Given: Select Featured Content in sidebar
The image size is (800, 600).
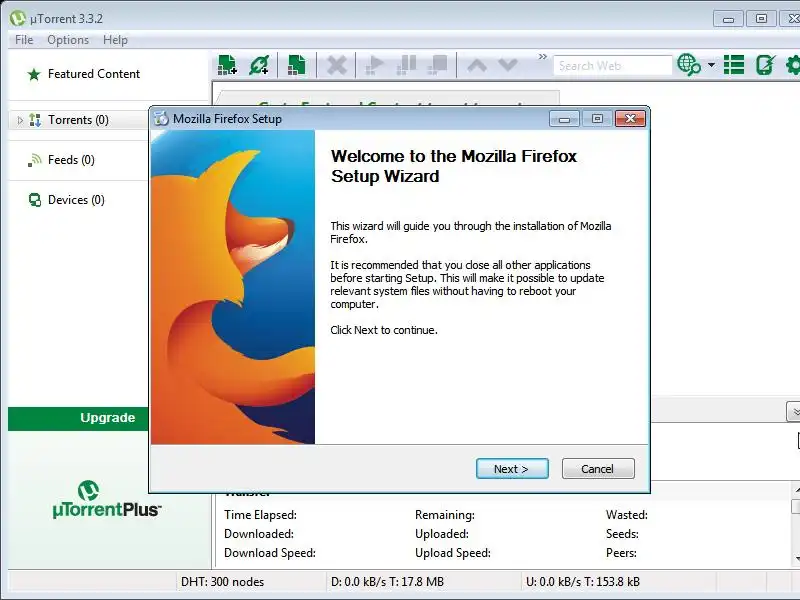Looking at the screenshot, I should point(94,74).
